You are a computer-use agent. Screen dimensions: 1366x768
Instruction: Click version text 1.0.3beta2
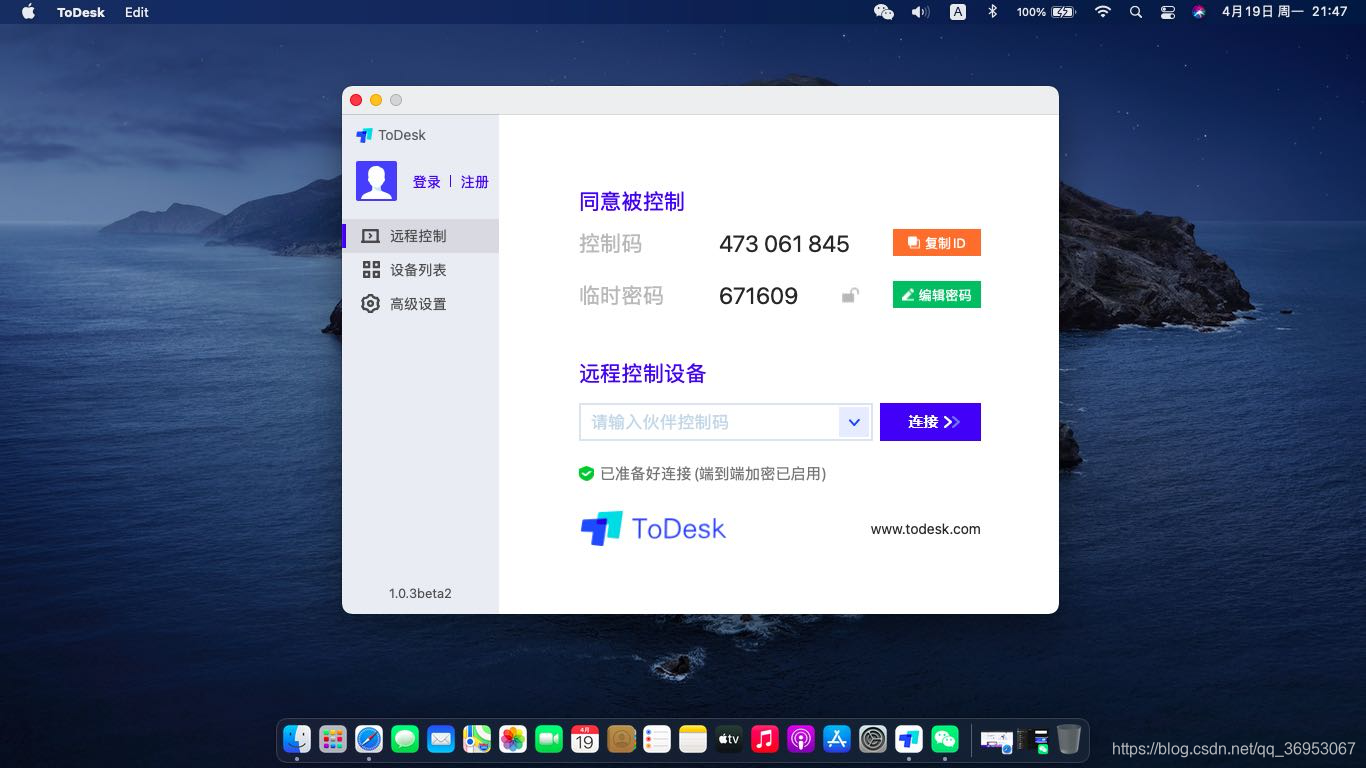coord(420,593)
